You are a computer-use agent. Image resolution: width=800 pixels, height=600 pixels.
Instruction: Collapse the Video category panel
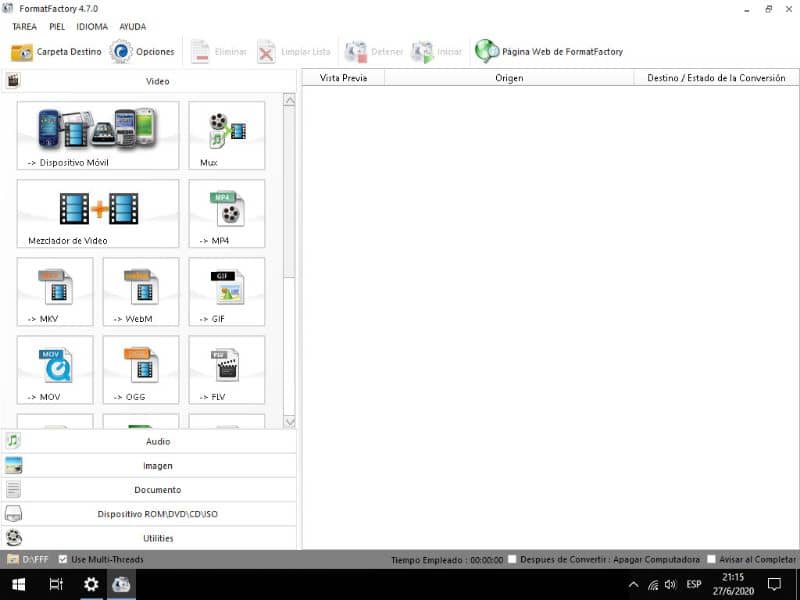149,81
